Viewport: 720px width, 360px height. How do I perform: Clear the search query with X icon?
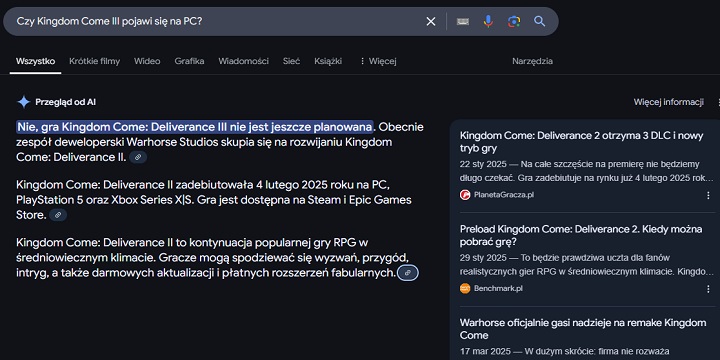(x=431, y=22)
